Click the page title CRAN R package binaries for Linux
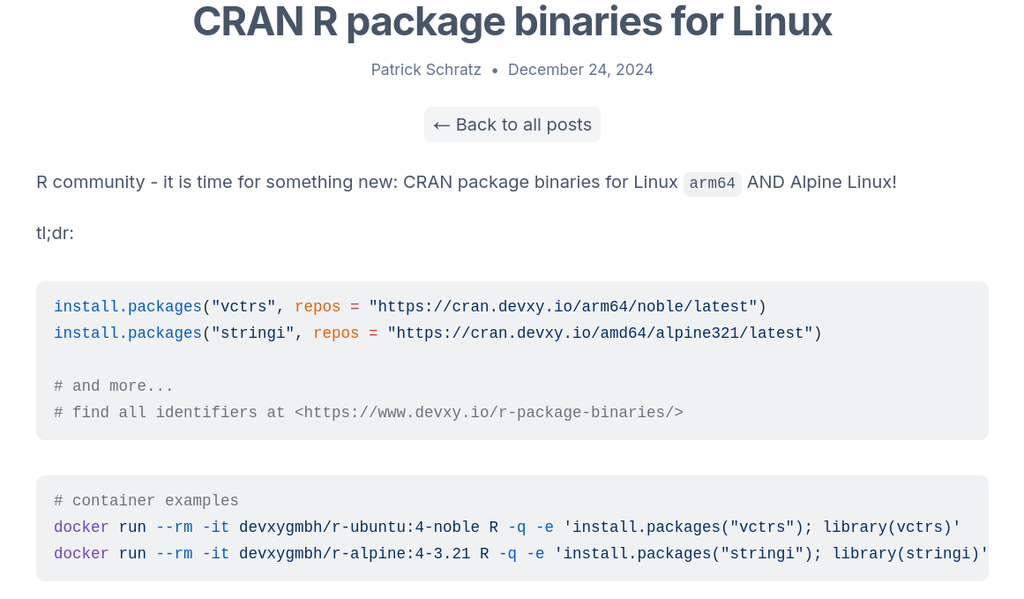The height and width of the screenshot is (599, 1024). (512, 22)
